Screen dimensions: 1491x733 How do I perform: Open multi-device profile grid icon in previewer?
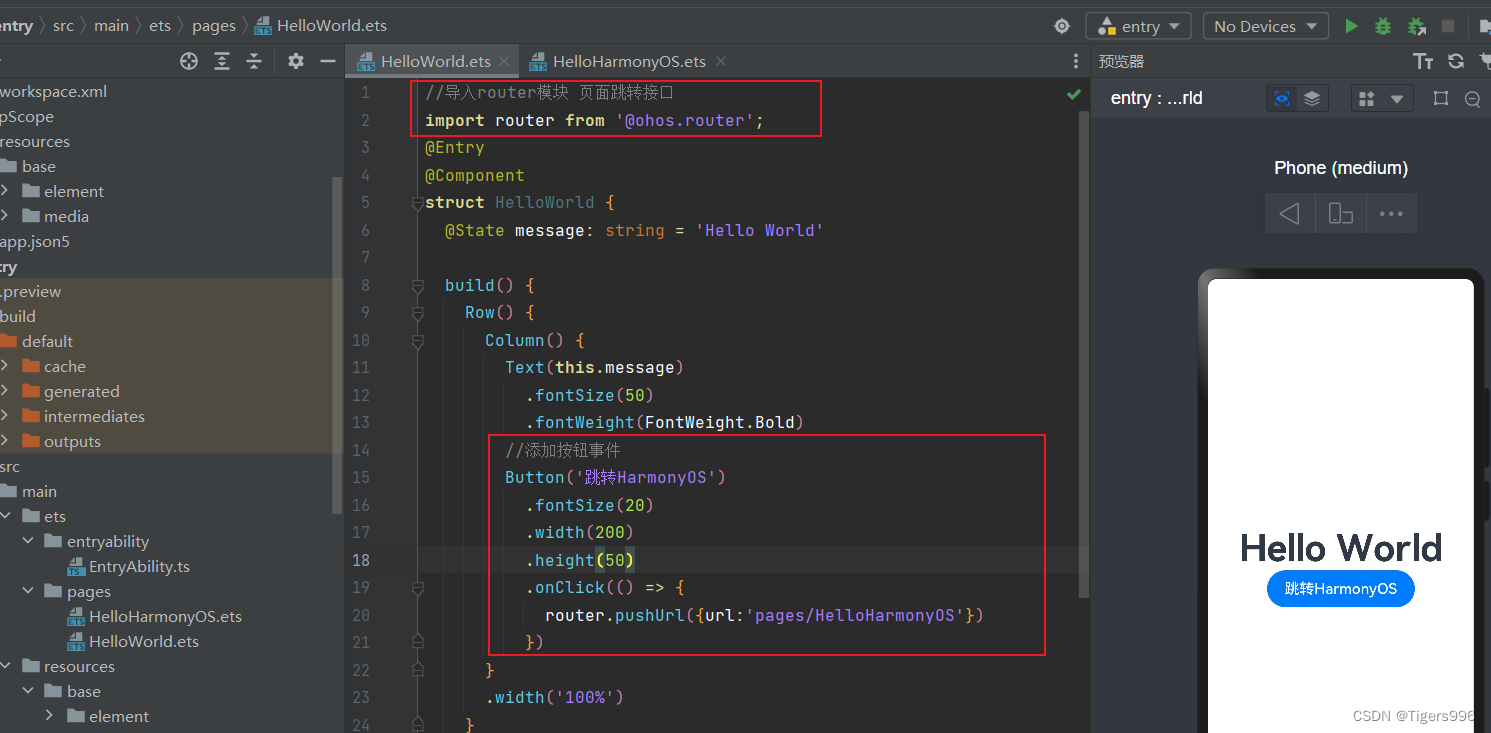point(1366,98)
